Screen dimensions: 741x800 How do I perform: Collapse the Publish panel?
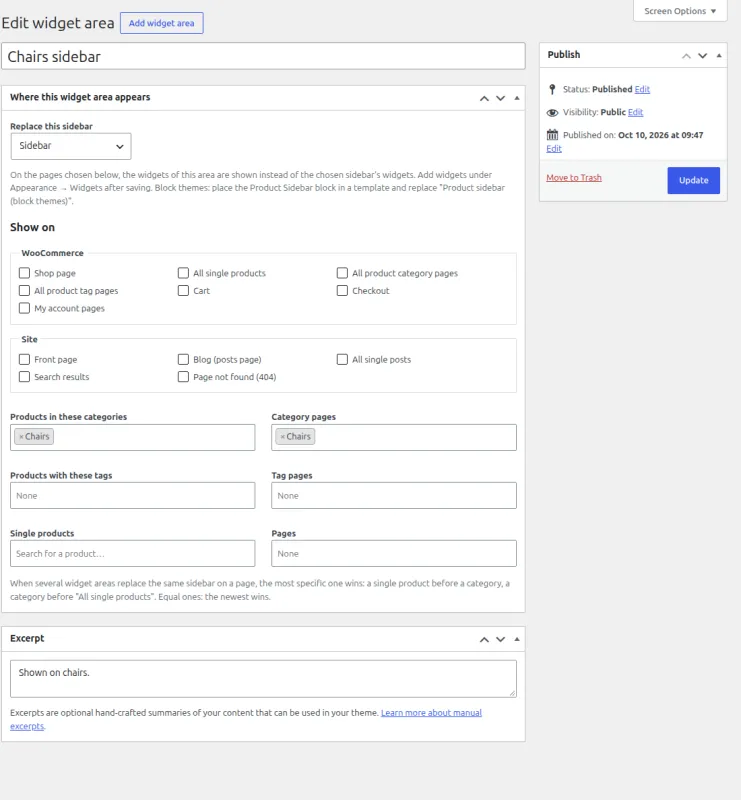click(719, 56)
